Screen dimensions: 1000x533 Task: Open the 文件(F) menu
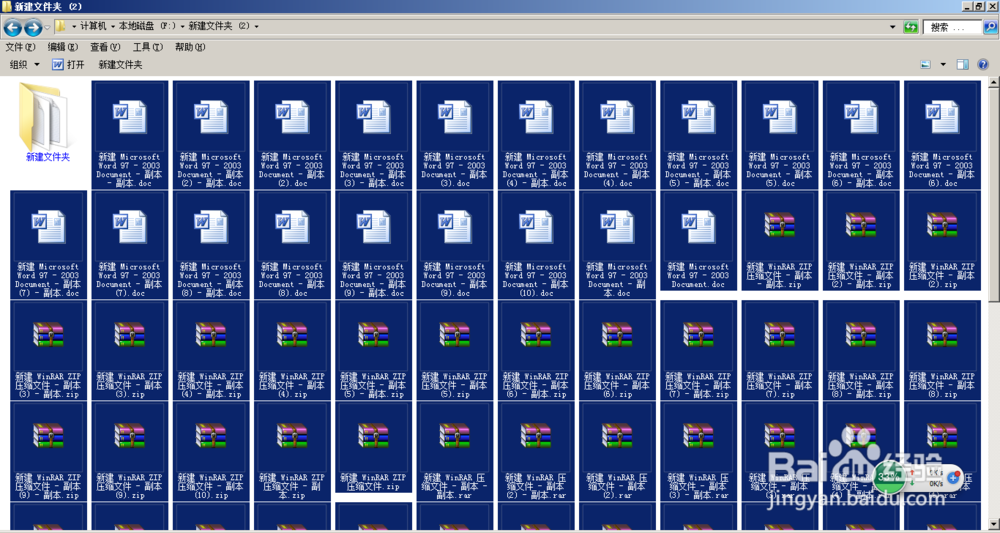[x=20, y=47]
